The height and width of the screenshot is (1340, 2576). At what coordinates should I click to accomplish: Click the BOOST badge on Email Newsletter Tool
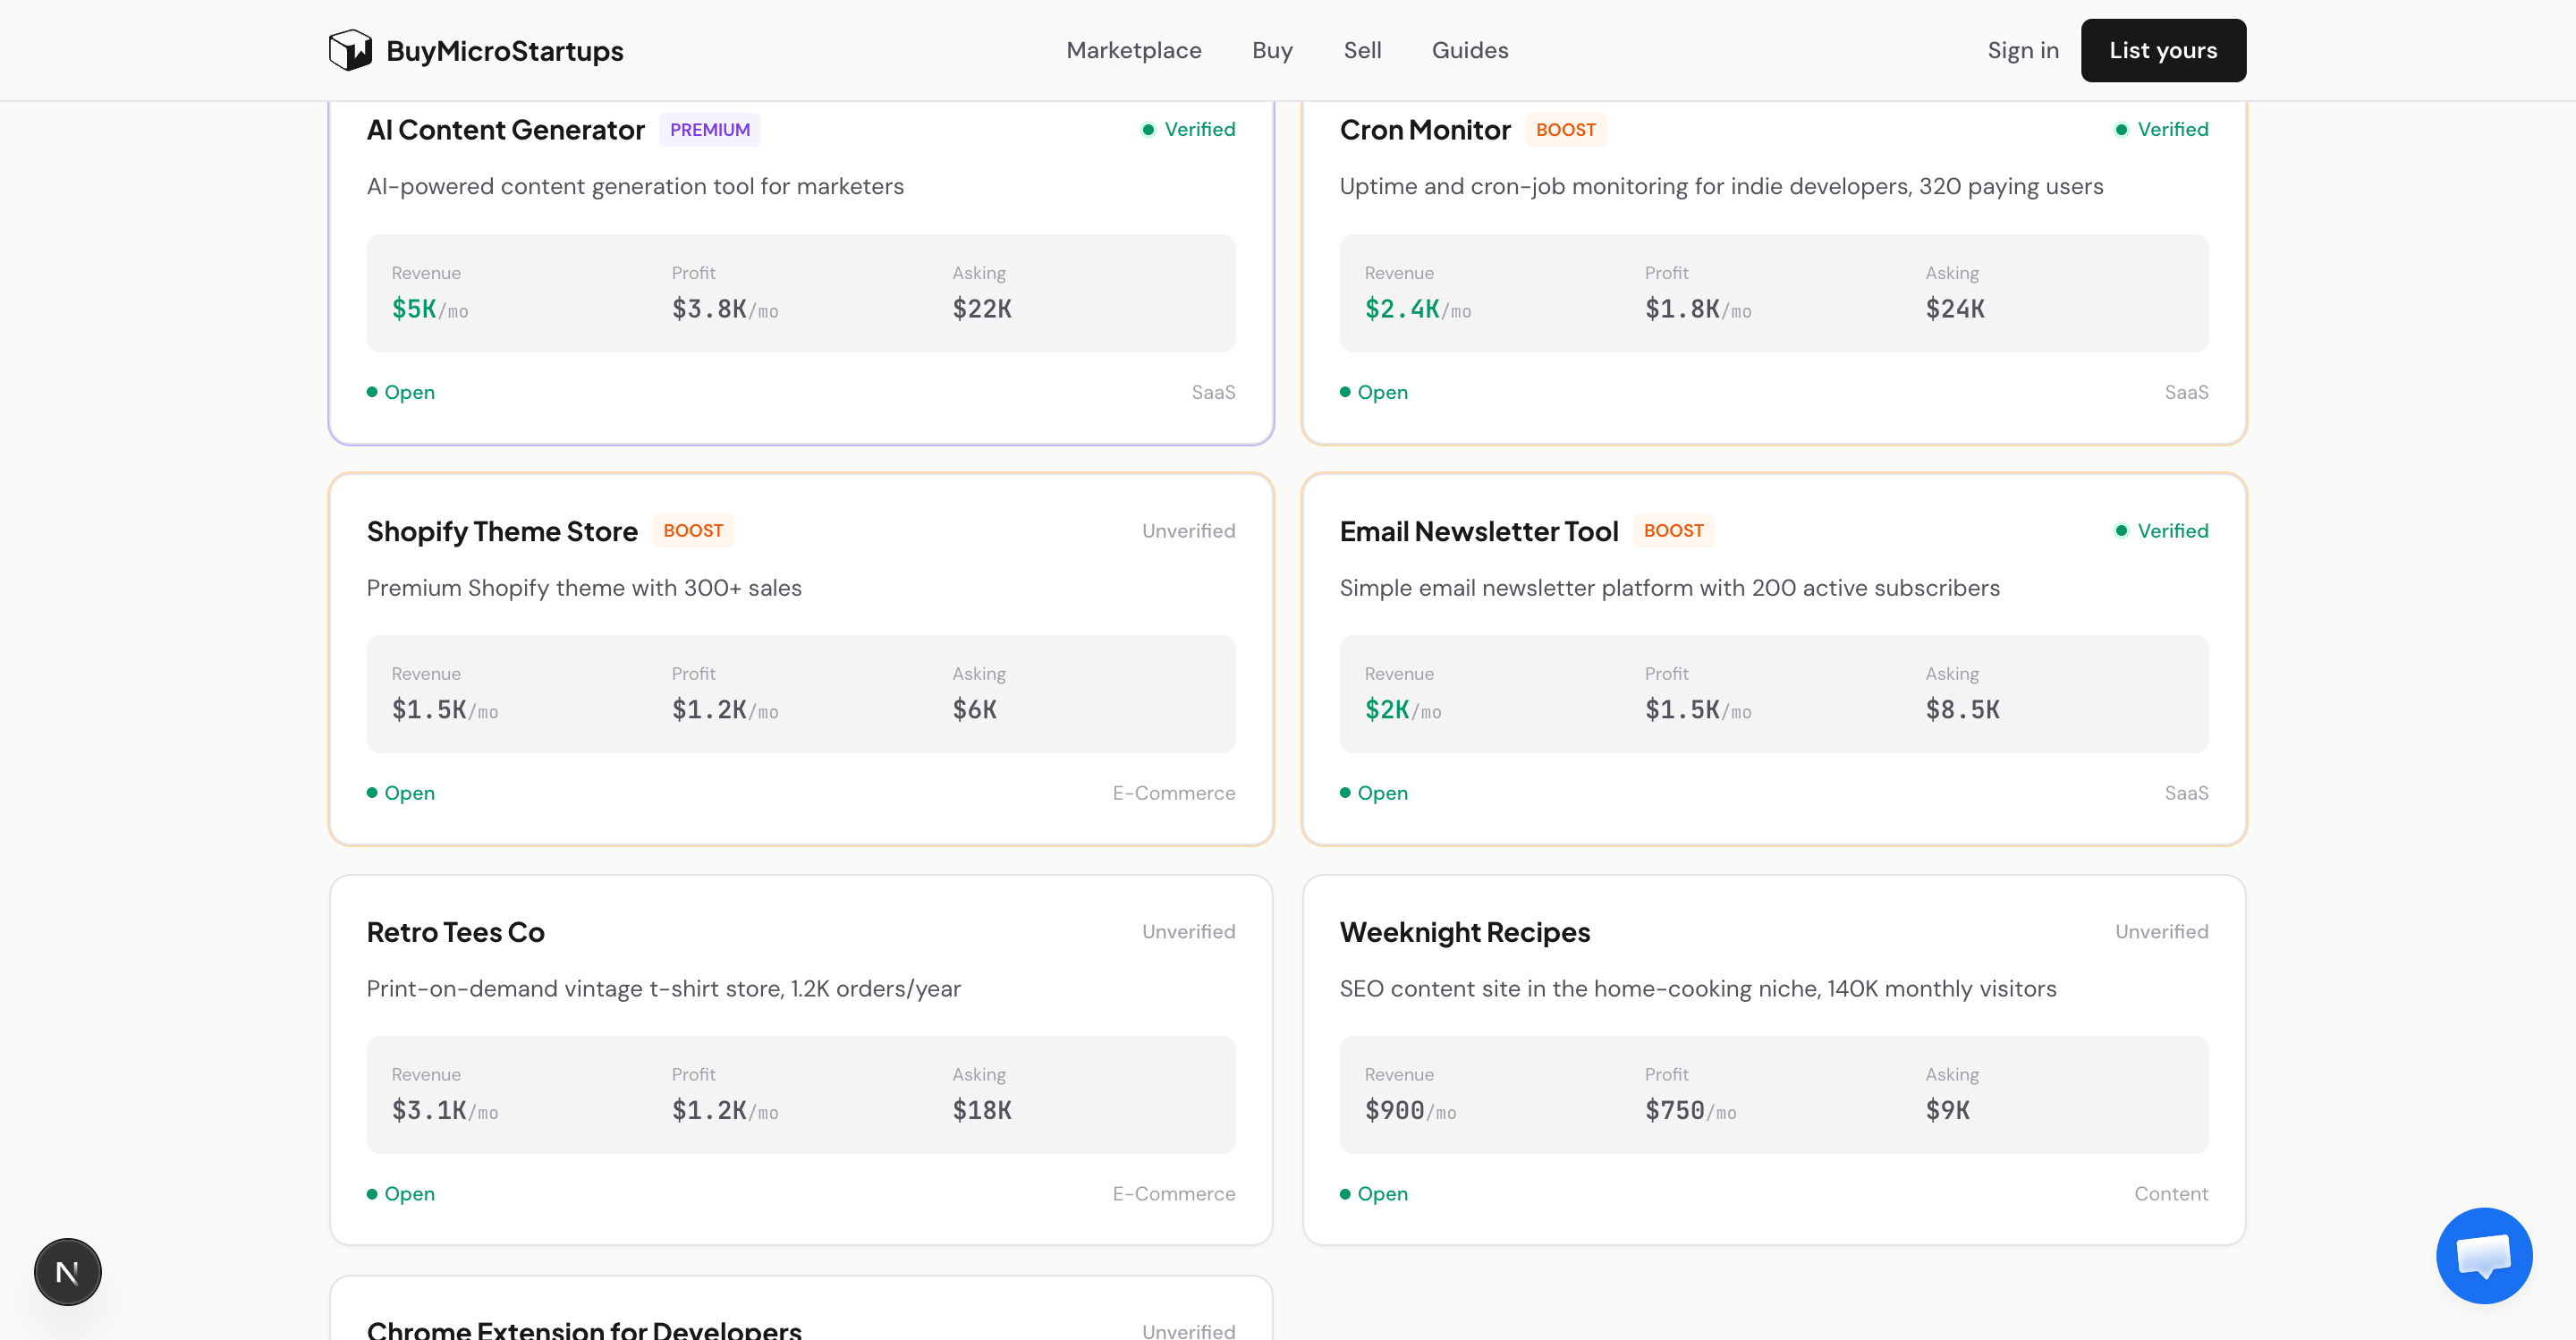pyautogui.click(x=1674, y=531)
